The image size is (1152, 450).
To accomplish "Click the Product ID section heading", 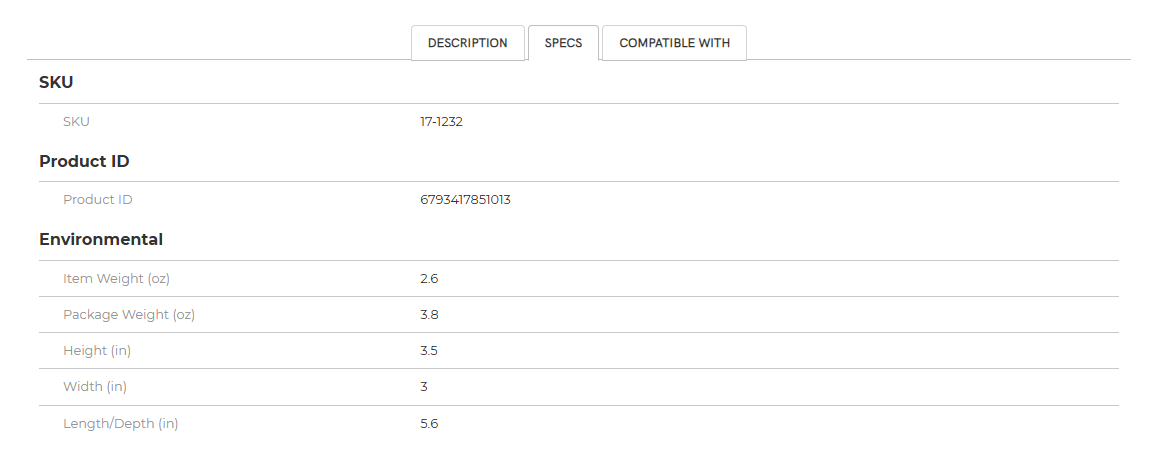I will pyautogui.click(x=84, y=161).
